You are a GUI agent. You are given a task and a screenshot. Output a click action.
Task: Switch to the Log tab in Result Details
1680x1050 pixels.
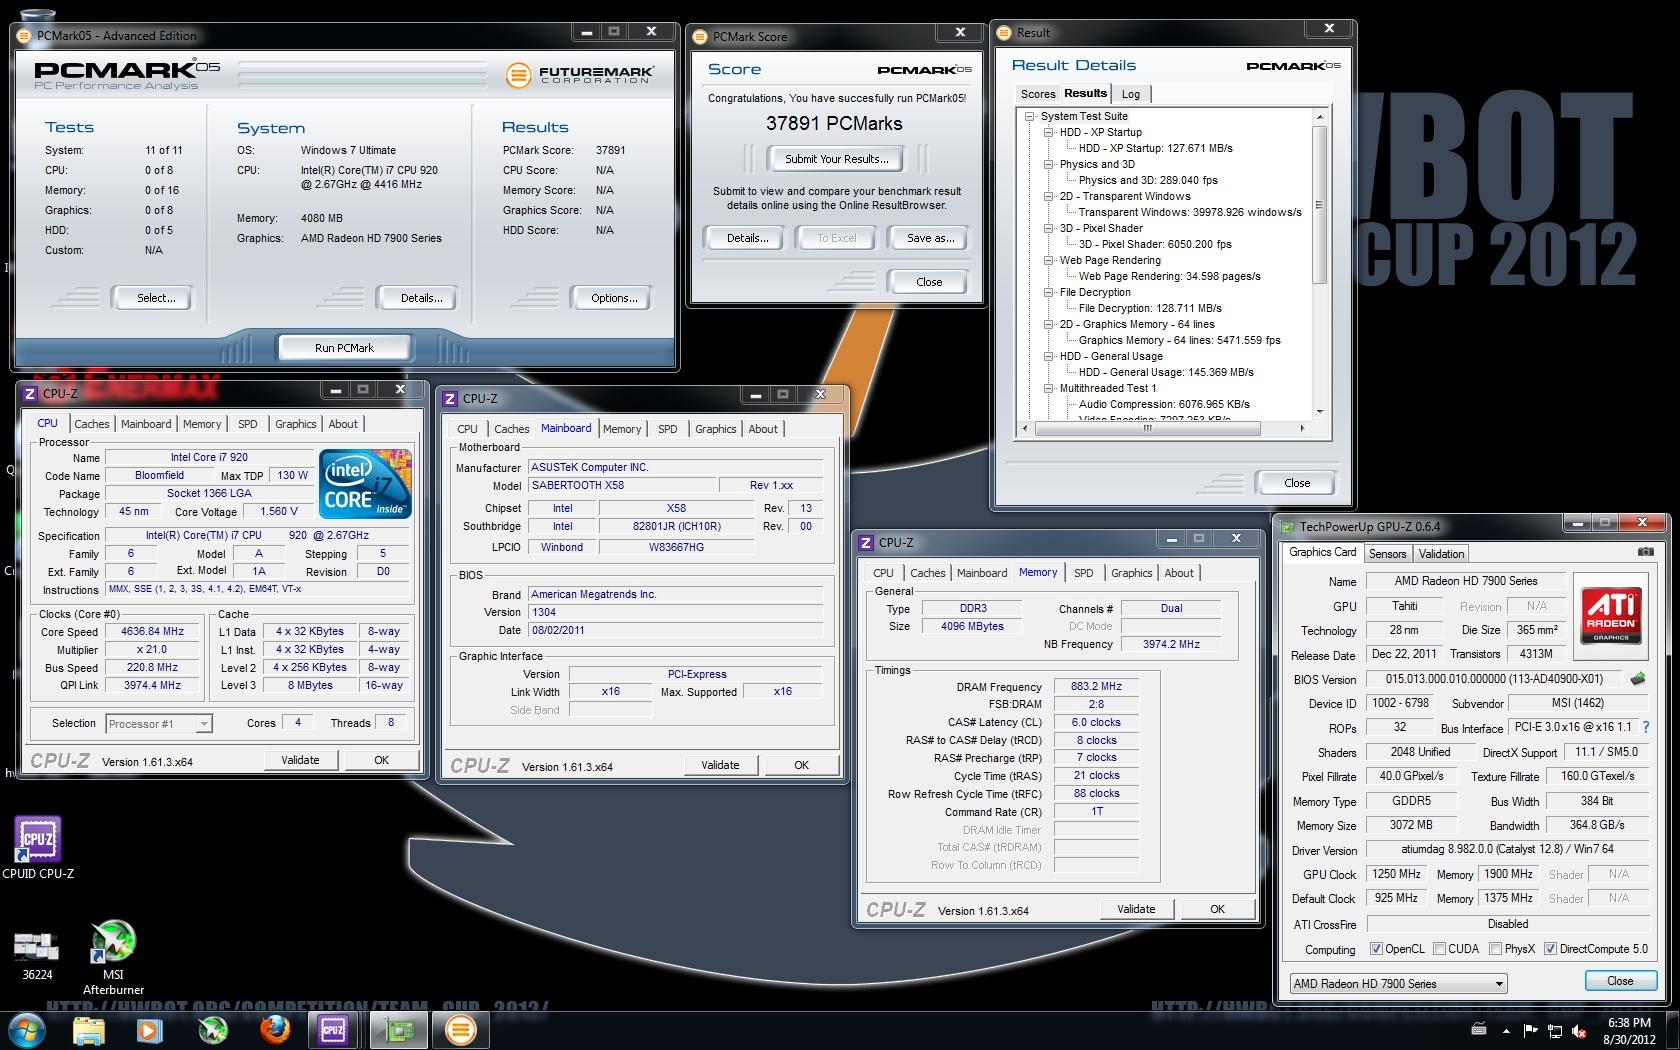tap(1130, 94)
